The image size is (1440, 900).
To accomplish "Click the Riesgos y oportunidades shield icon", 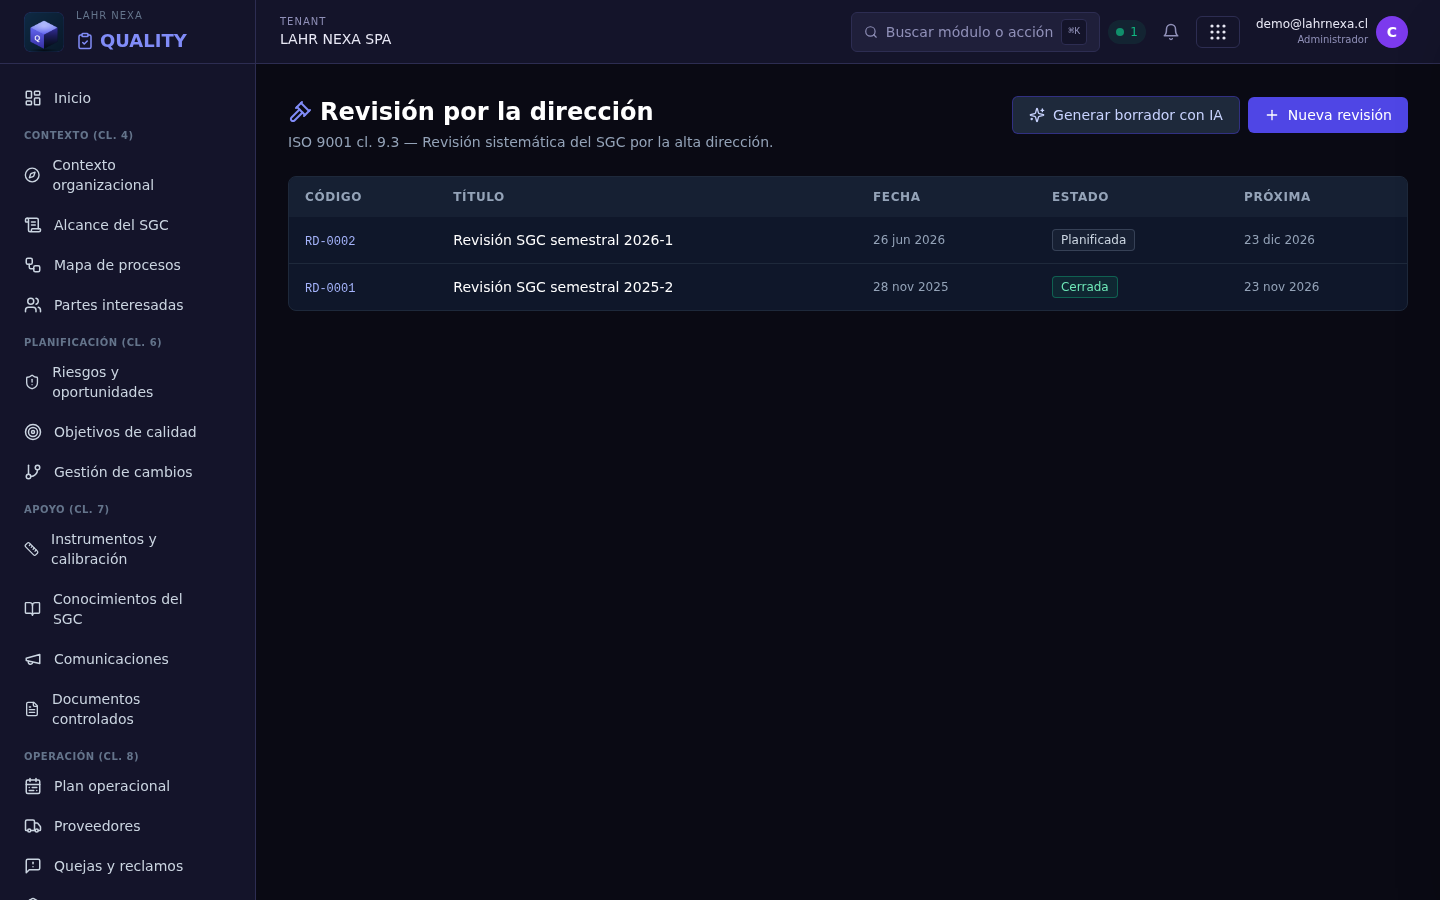I will [x=32, y=382].
